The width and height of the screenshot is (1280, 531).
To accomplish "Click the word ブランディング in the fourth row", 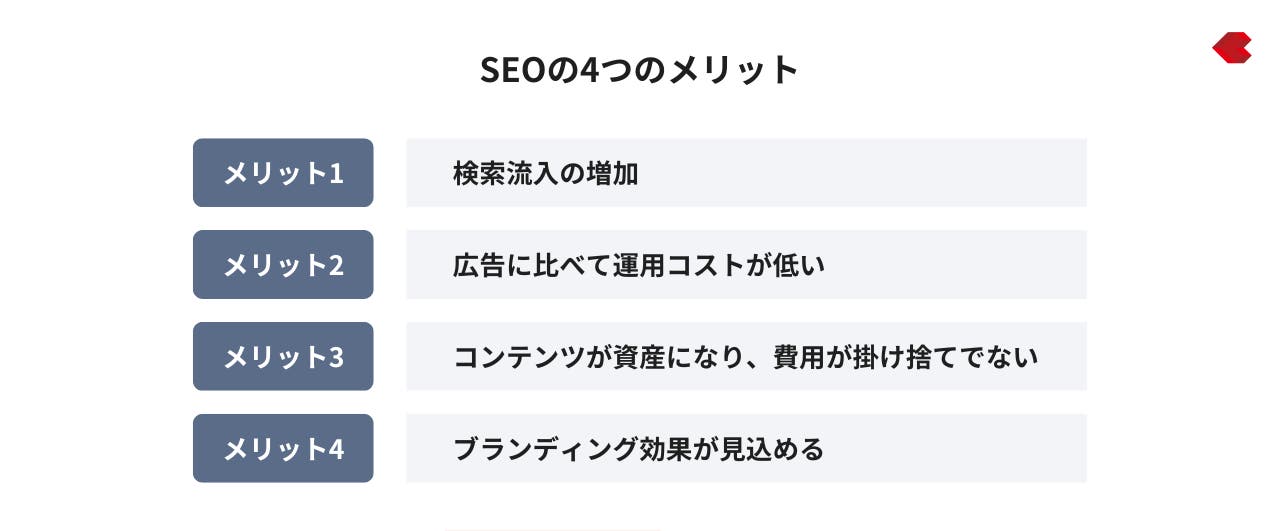I will 544,449.
